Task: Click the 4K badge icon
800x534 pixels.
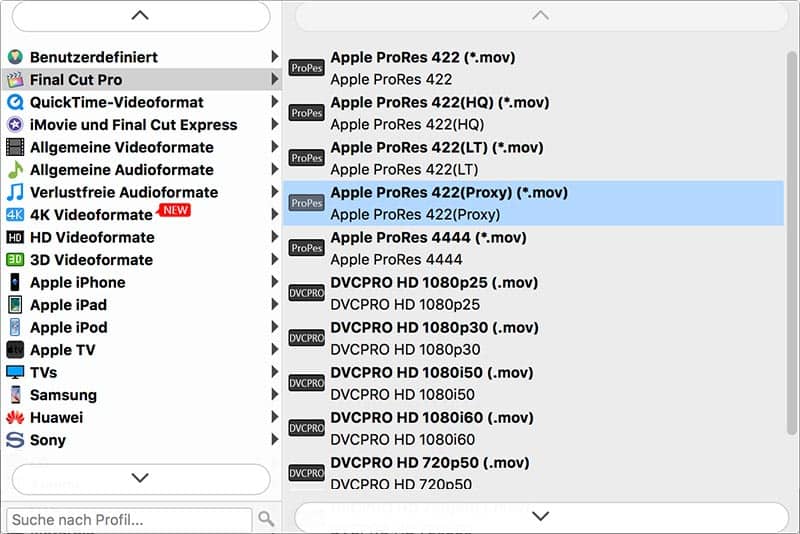Action: 15,215
